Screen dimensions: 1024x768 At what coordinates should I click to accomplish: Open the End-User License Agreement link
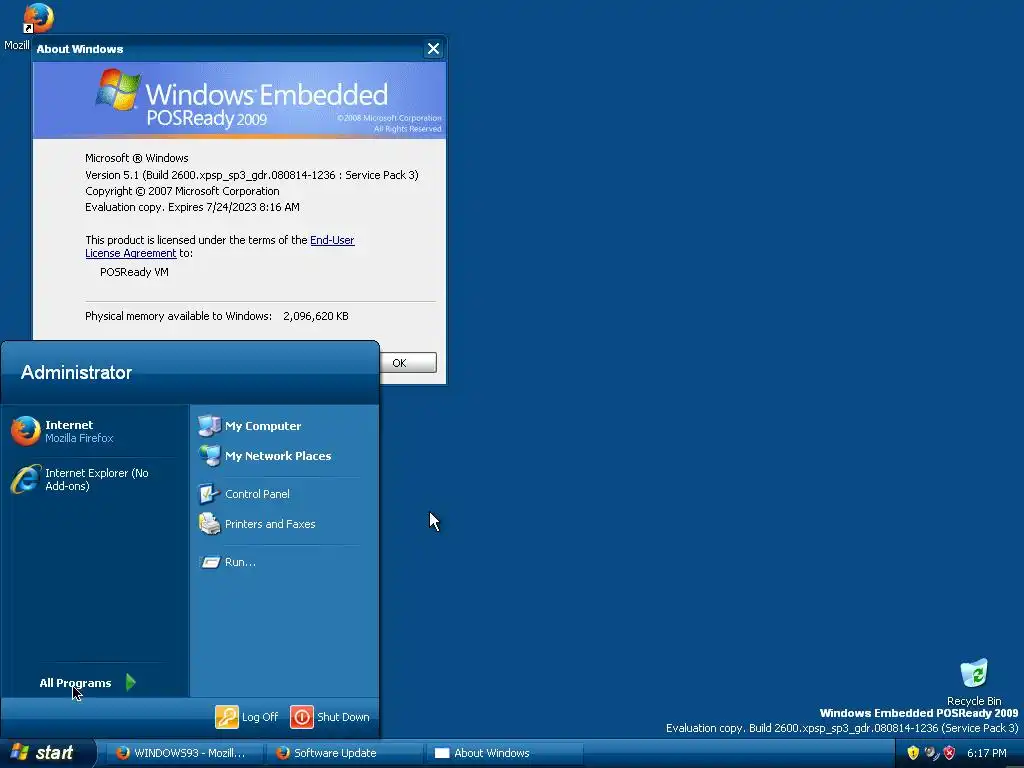coord(332,240)
